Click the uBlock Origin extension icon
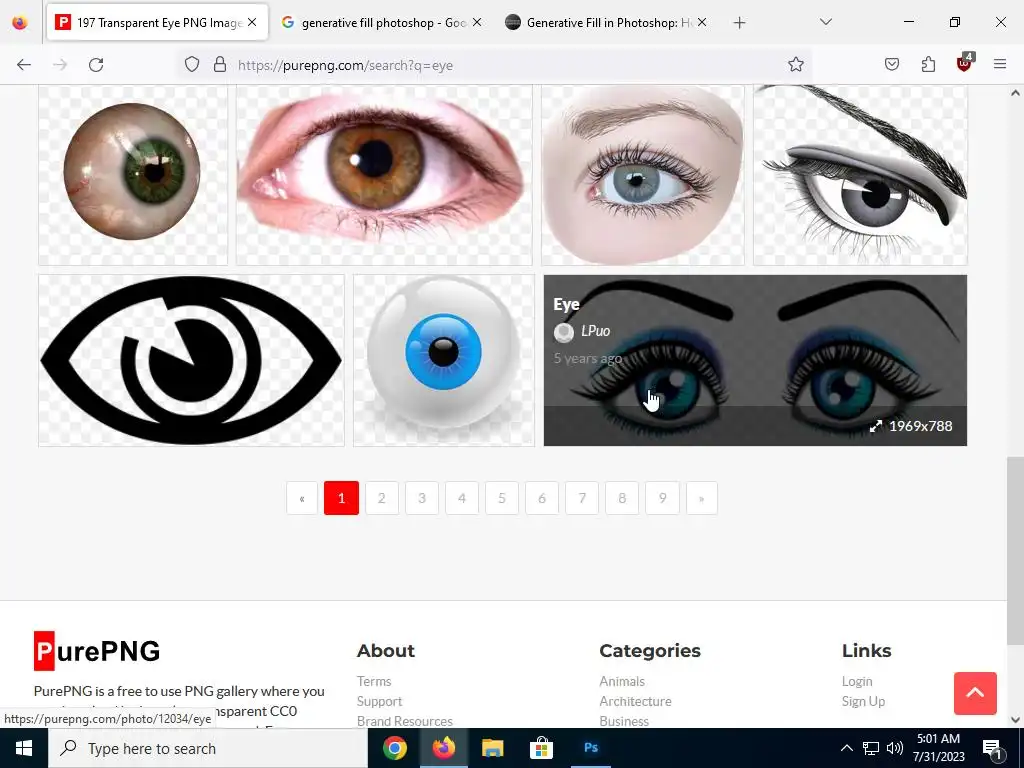The width and height of the screenshot is (1024, 768). pyautogui.click(x=965, y=63)
